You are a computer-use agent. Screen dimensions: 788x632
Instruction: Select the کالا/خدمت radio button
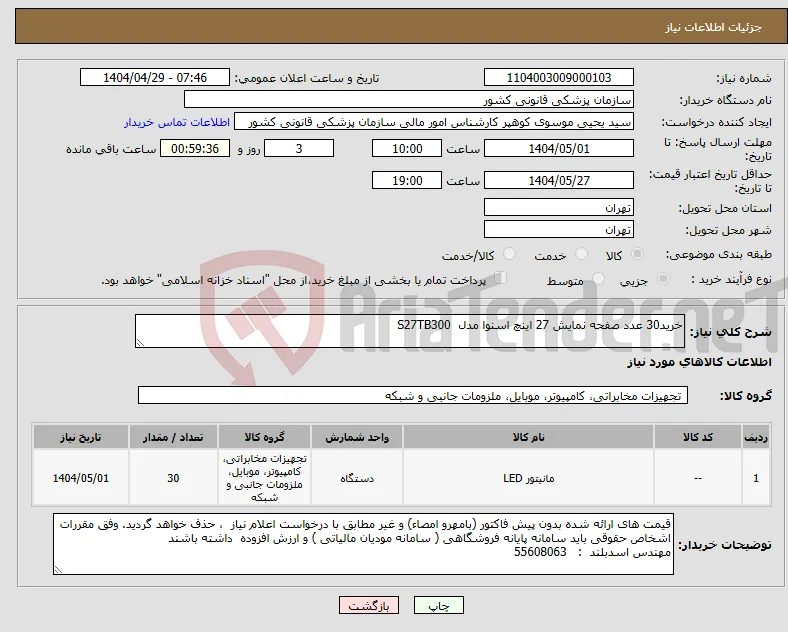(x=510, y=254)
